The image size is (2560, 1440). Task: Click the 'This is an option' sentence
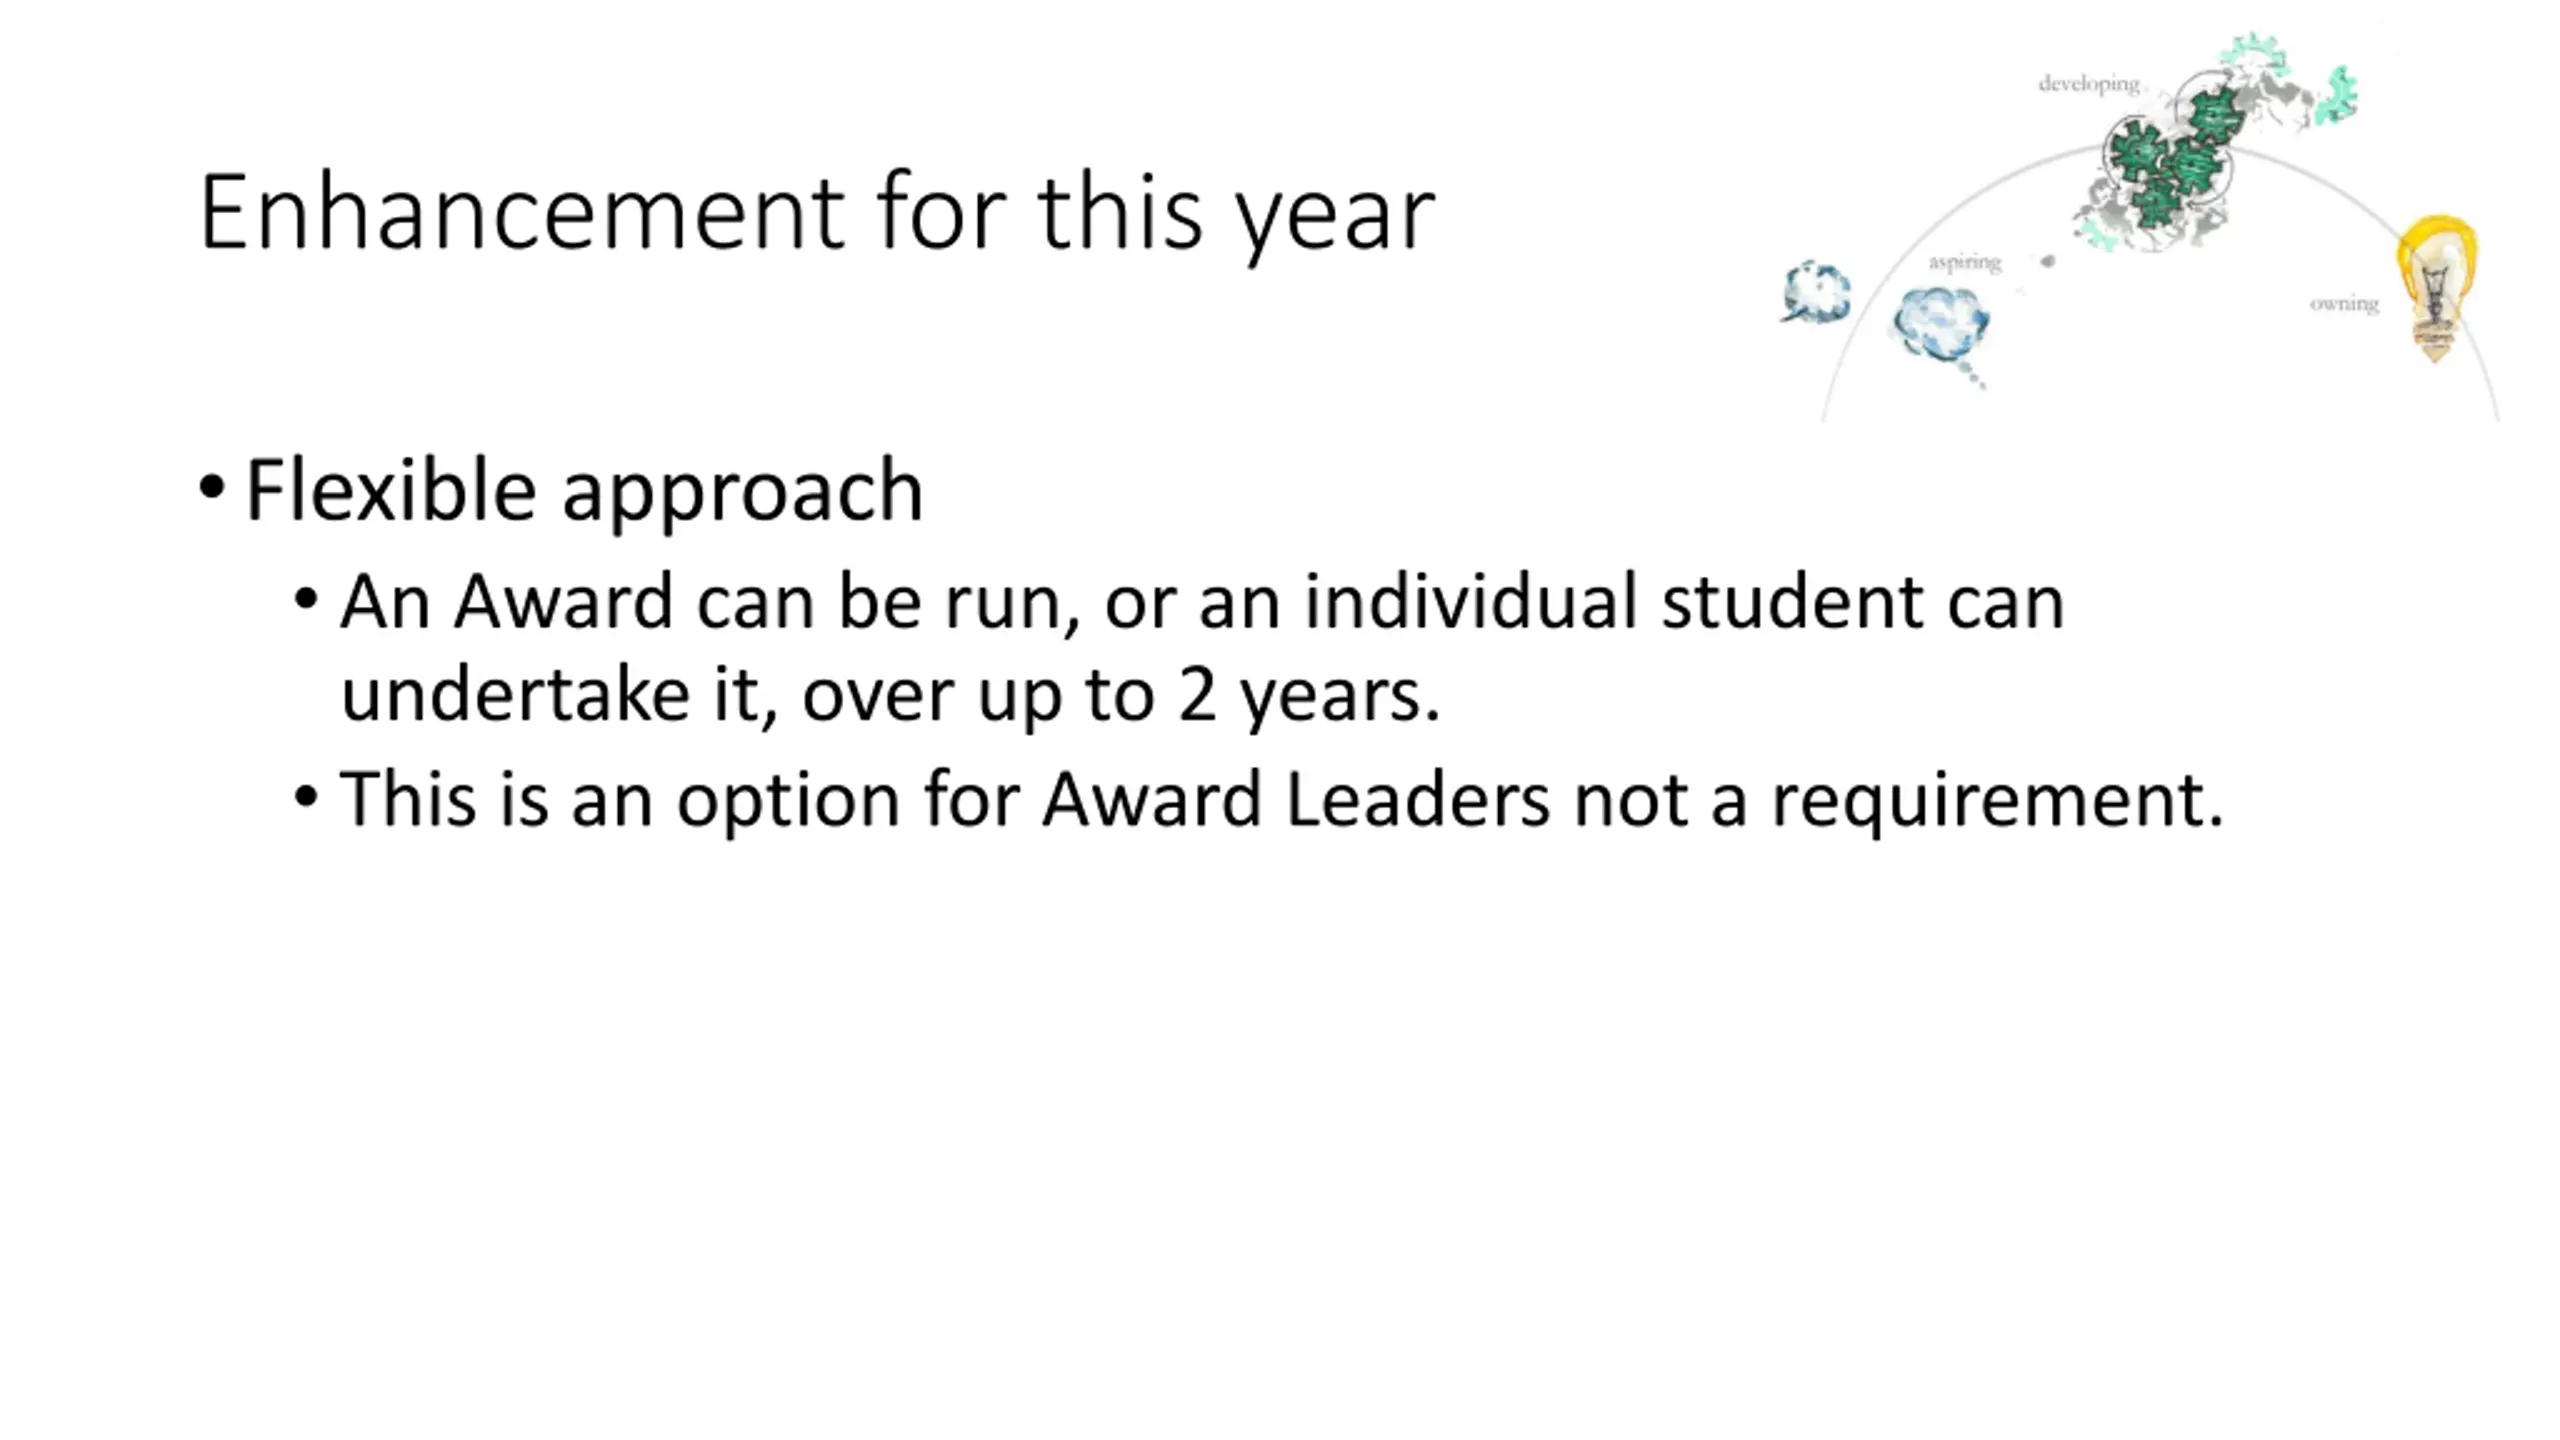point(1282,800)
